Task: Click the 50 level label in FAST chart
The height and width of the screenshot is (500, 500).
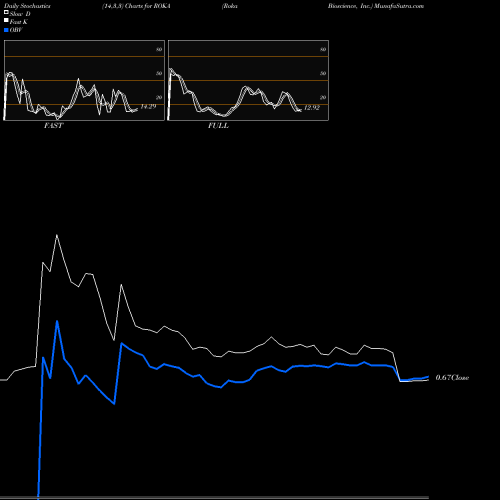Action: pyautogui.click(x=159, y=73)
